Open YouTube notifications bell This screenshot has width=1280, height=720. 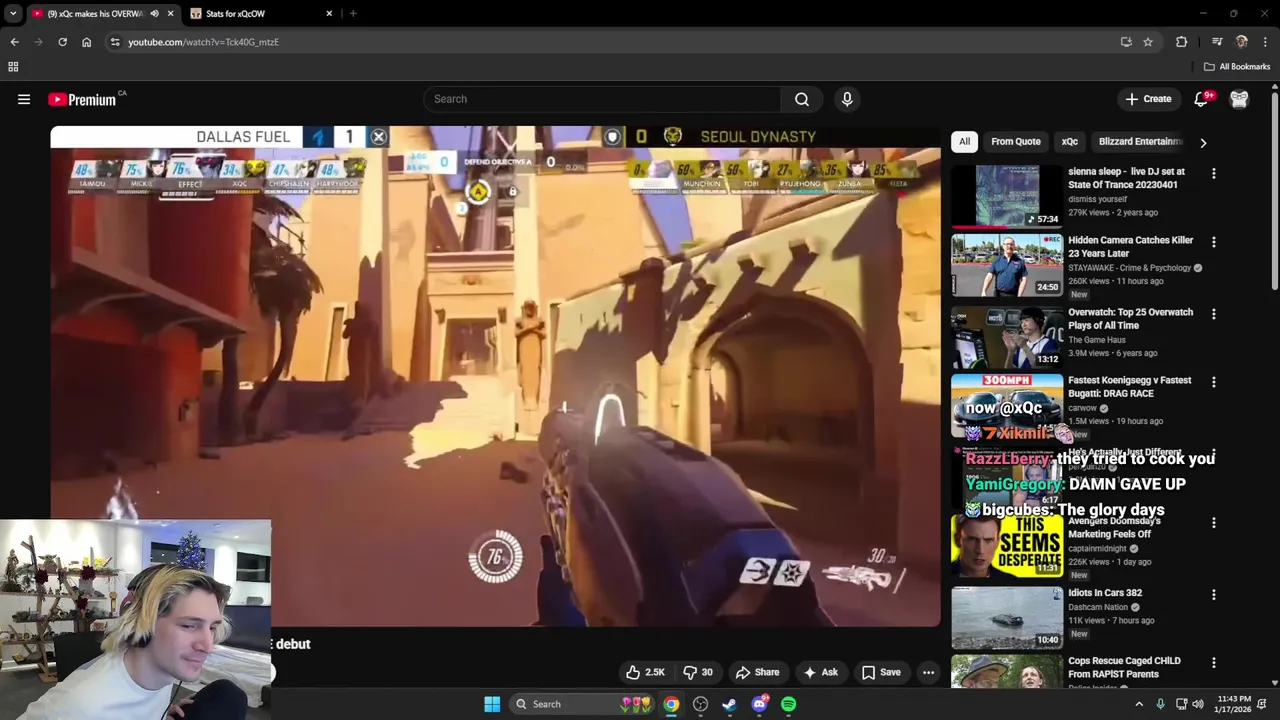1201,99
